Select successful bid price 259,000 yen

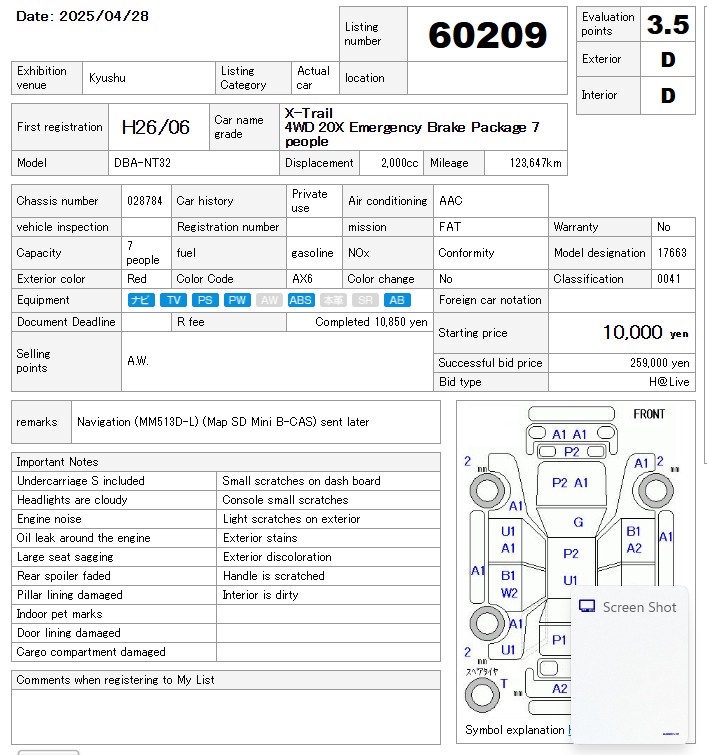659,363
